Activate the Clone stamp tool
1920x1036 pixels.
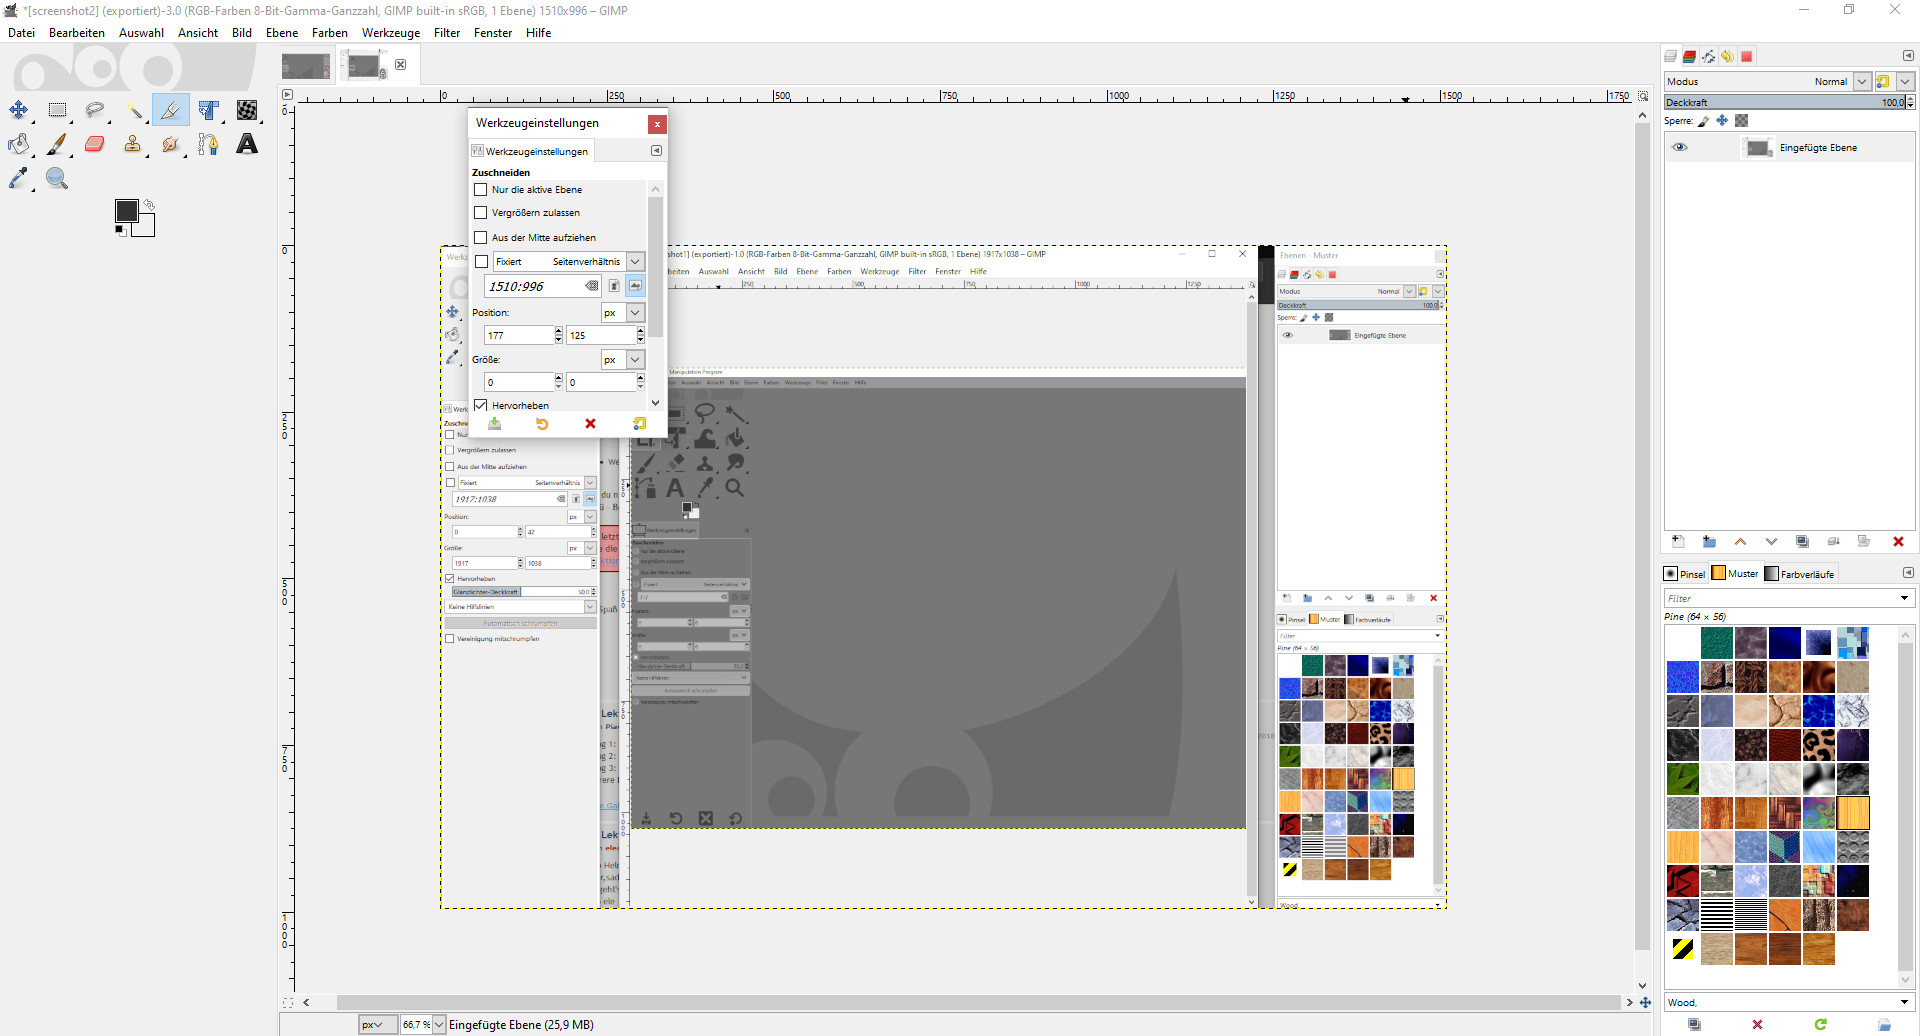[x=132, y=144]
